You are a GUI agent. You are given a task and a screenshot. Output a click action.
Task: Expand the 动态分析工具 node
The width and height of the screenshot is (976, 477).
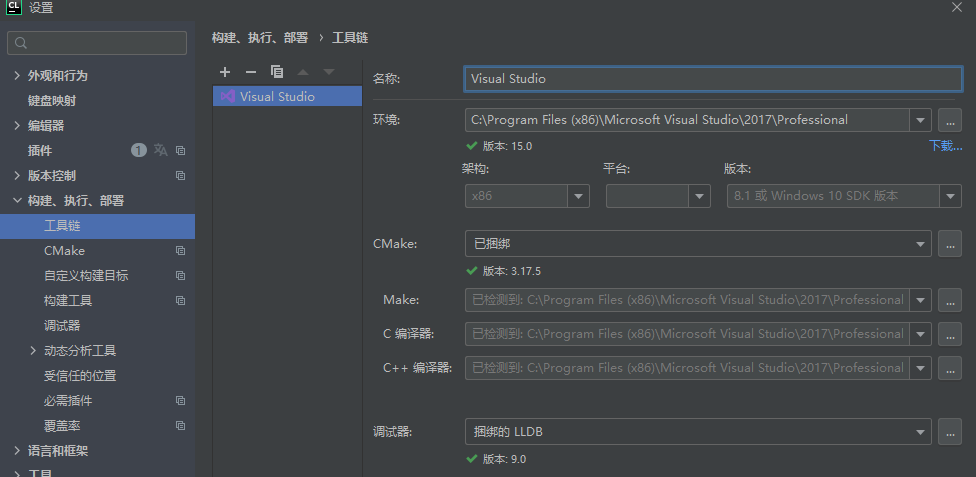click(x=33, y=351)
